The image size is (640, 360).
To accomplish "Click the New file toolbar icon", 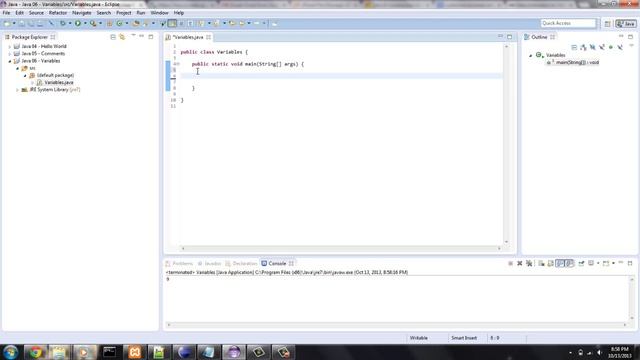I will [7, 24].
